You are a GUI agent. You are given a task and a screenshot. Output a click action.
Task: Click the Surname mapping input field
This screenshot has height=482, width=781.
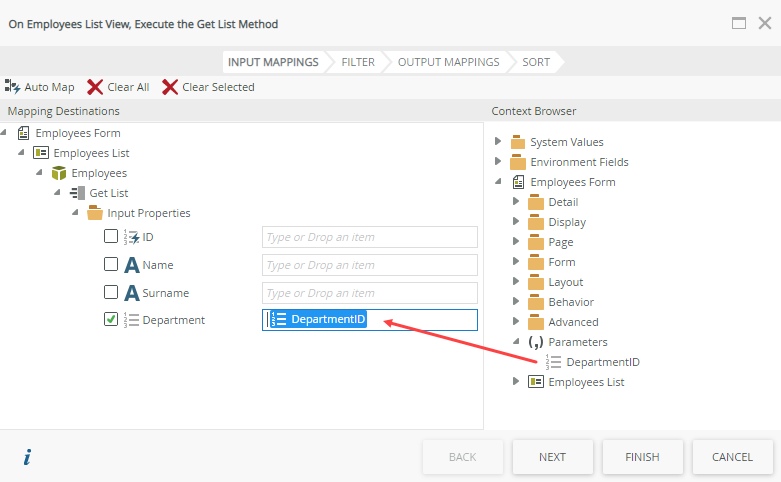point(369,293)
